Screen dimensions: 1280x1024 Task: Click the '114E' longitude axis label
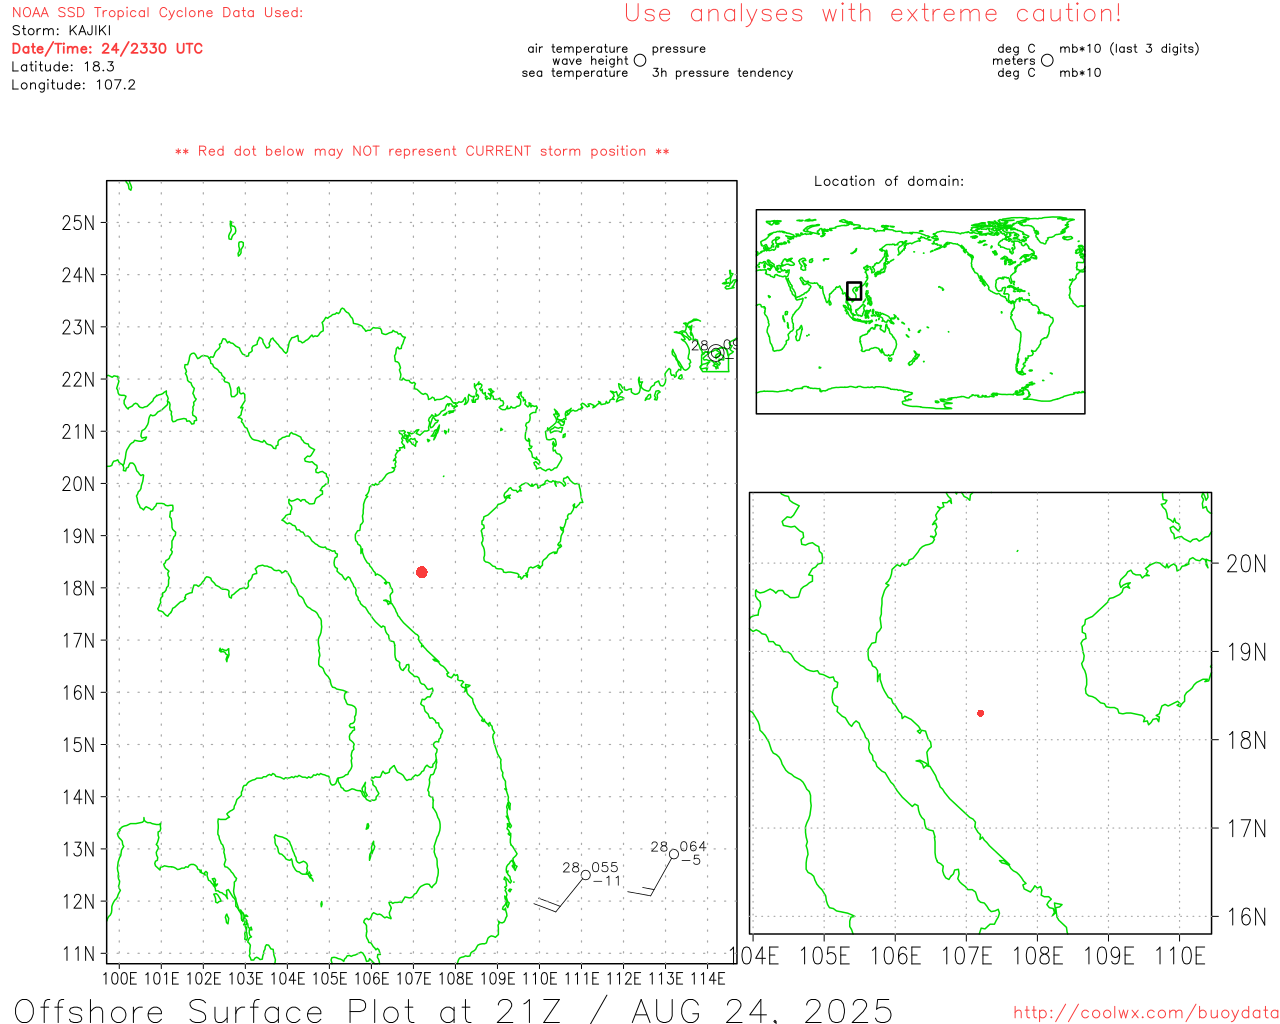708,978
